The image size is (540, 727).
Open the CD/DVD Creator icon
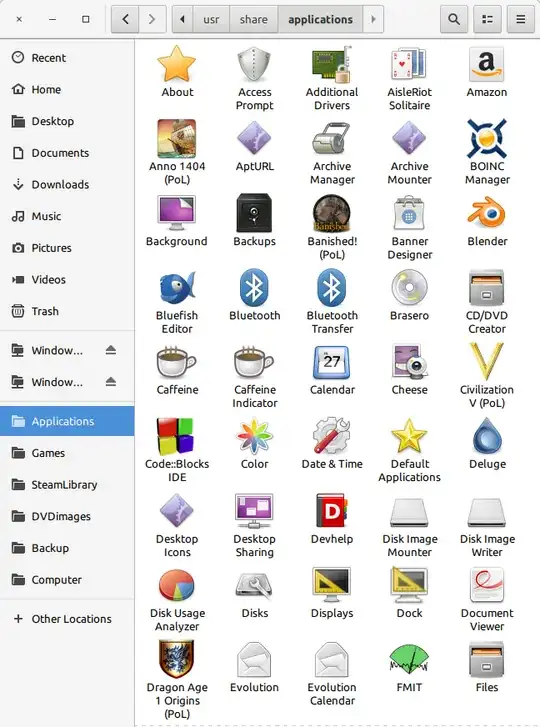coord(486,287)
